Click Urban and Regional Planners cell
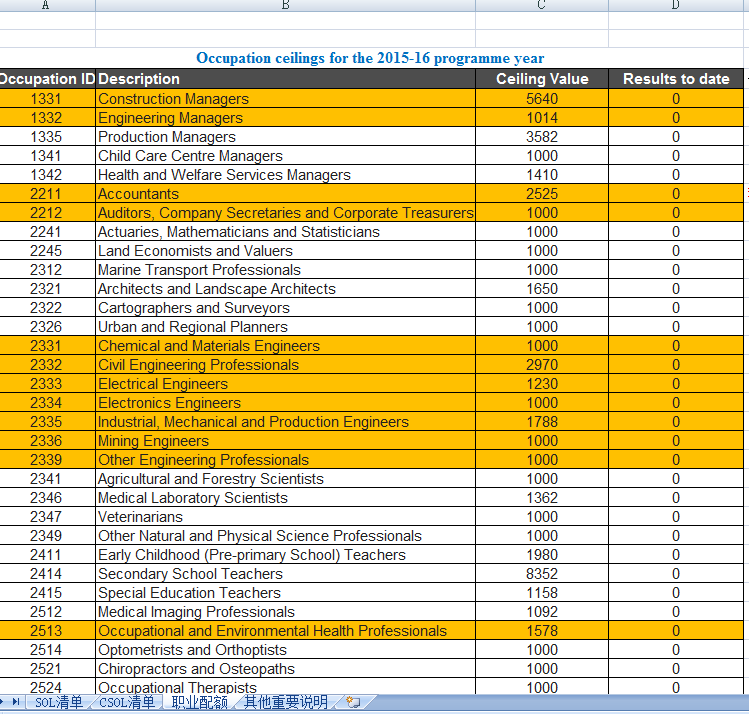 pos(285,327)
